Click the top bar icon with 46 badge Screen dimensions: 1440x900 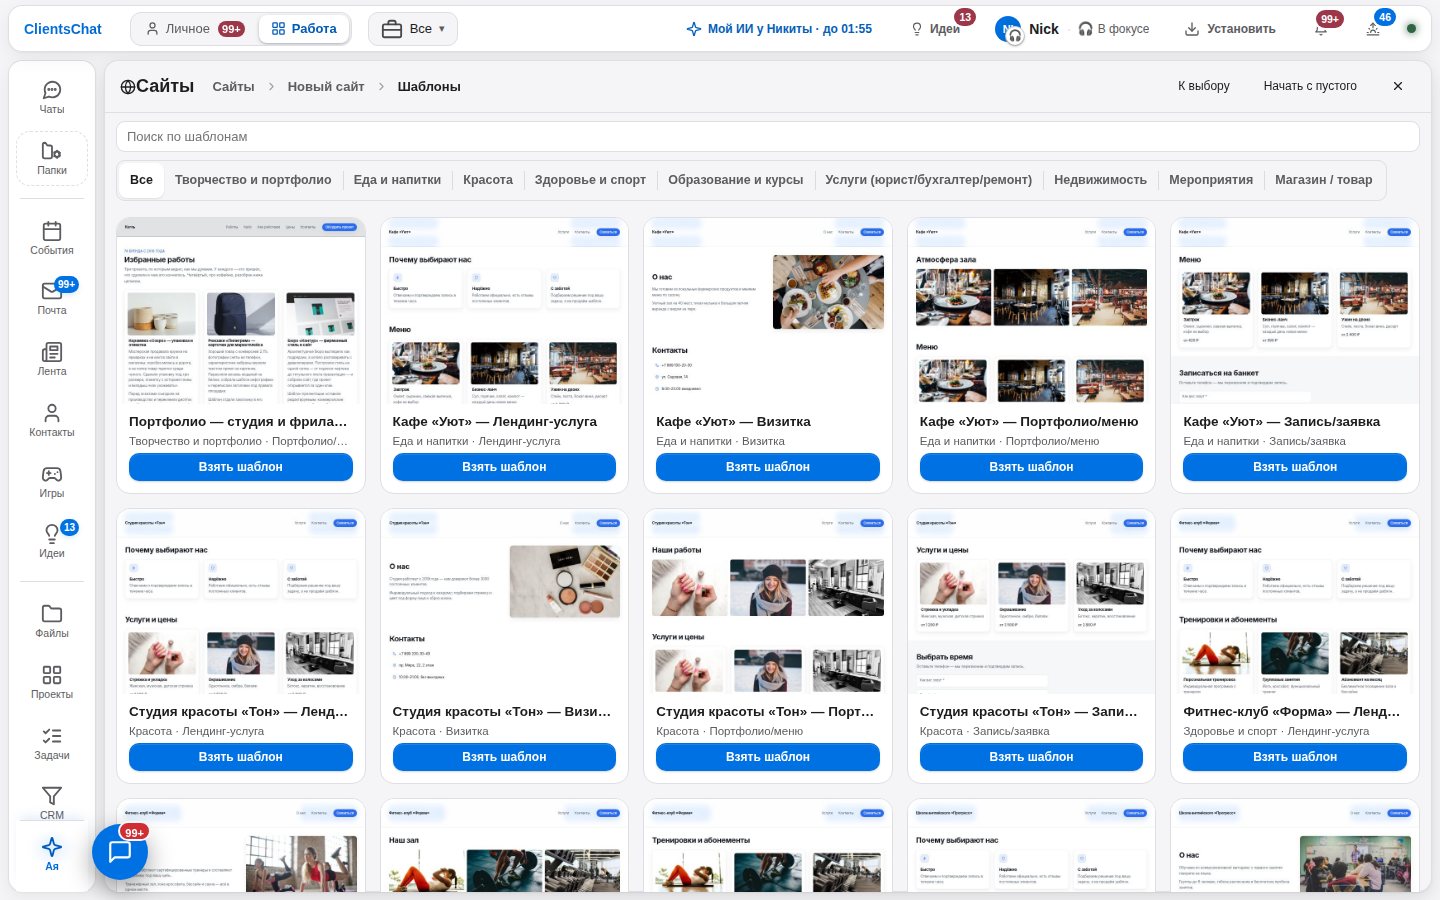1373,29
